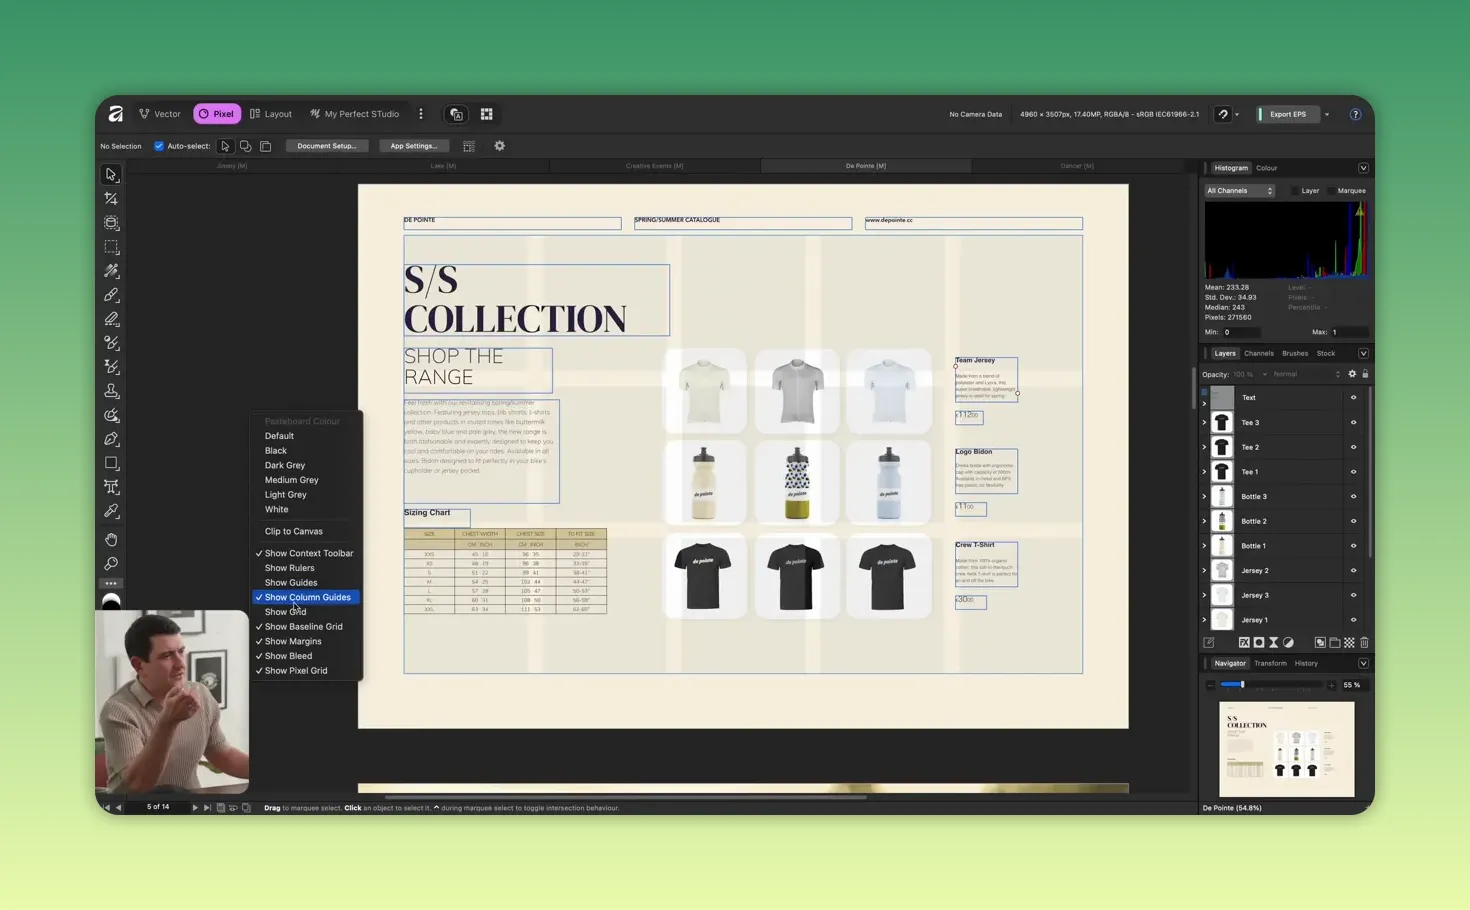
Task: Select the Zoom magnifier tool
Action: tap(111, 564)
